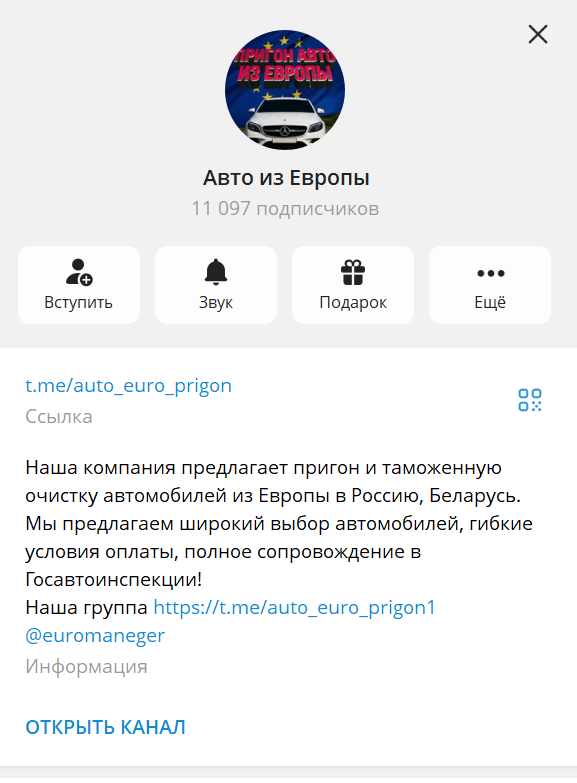The image size is (577, 783).
Task: Click ОТКРЫТЬ КАНАЛ button
Action: tap(105, 727)
